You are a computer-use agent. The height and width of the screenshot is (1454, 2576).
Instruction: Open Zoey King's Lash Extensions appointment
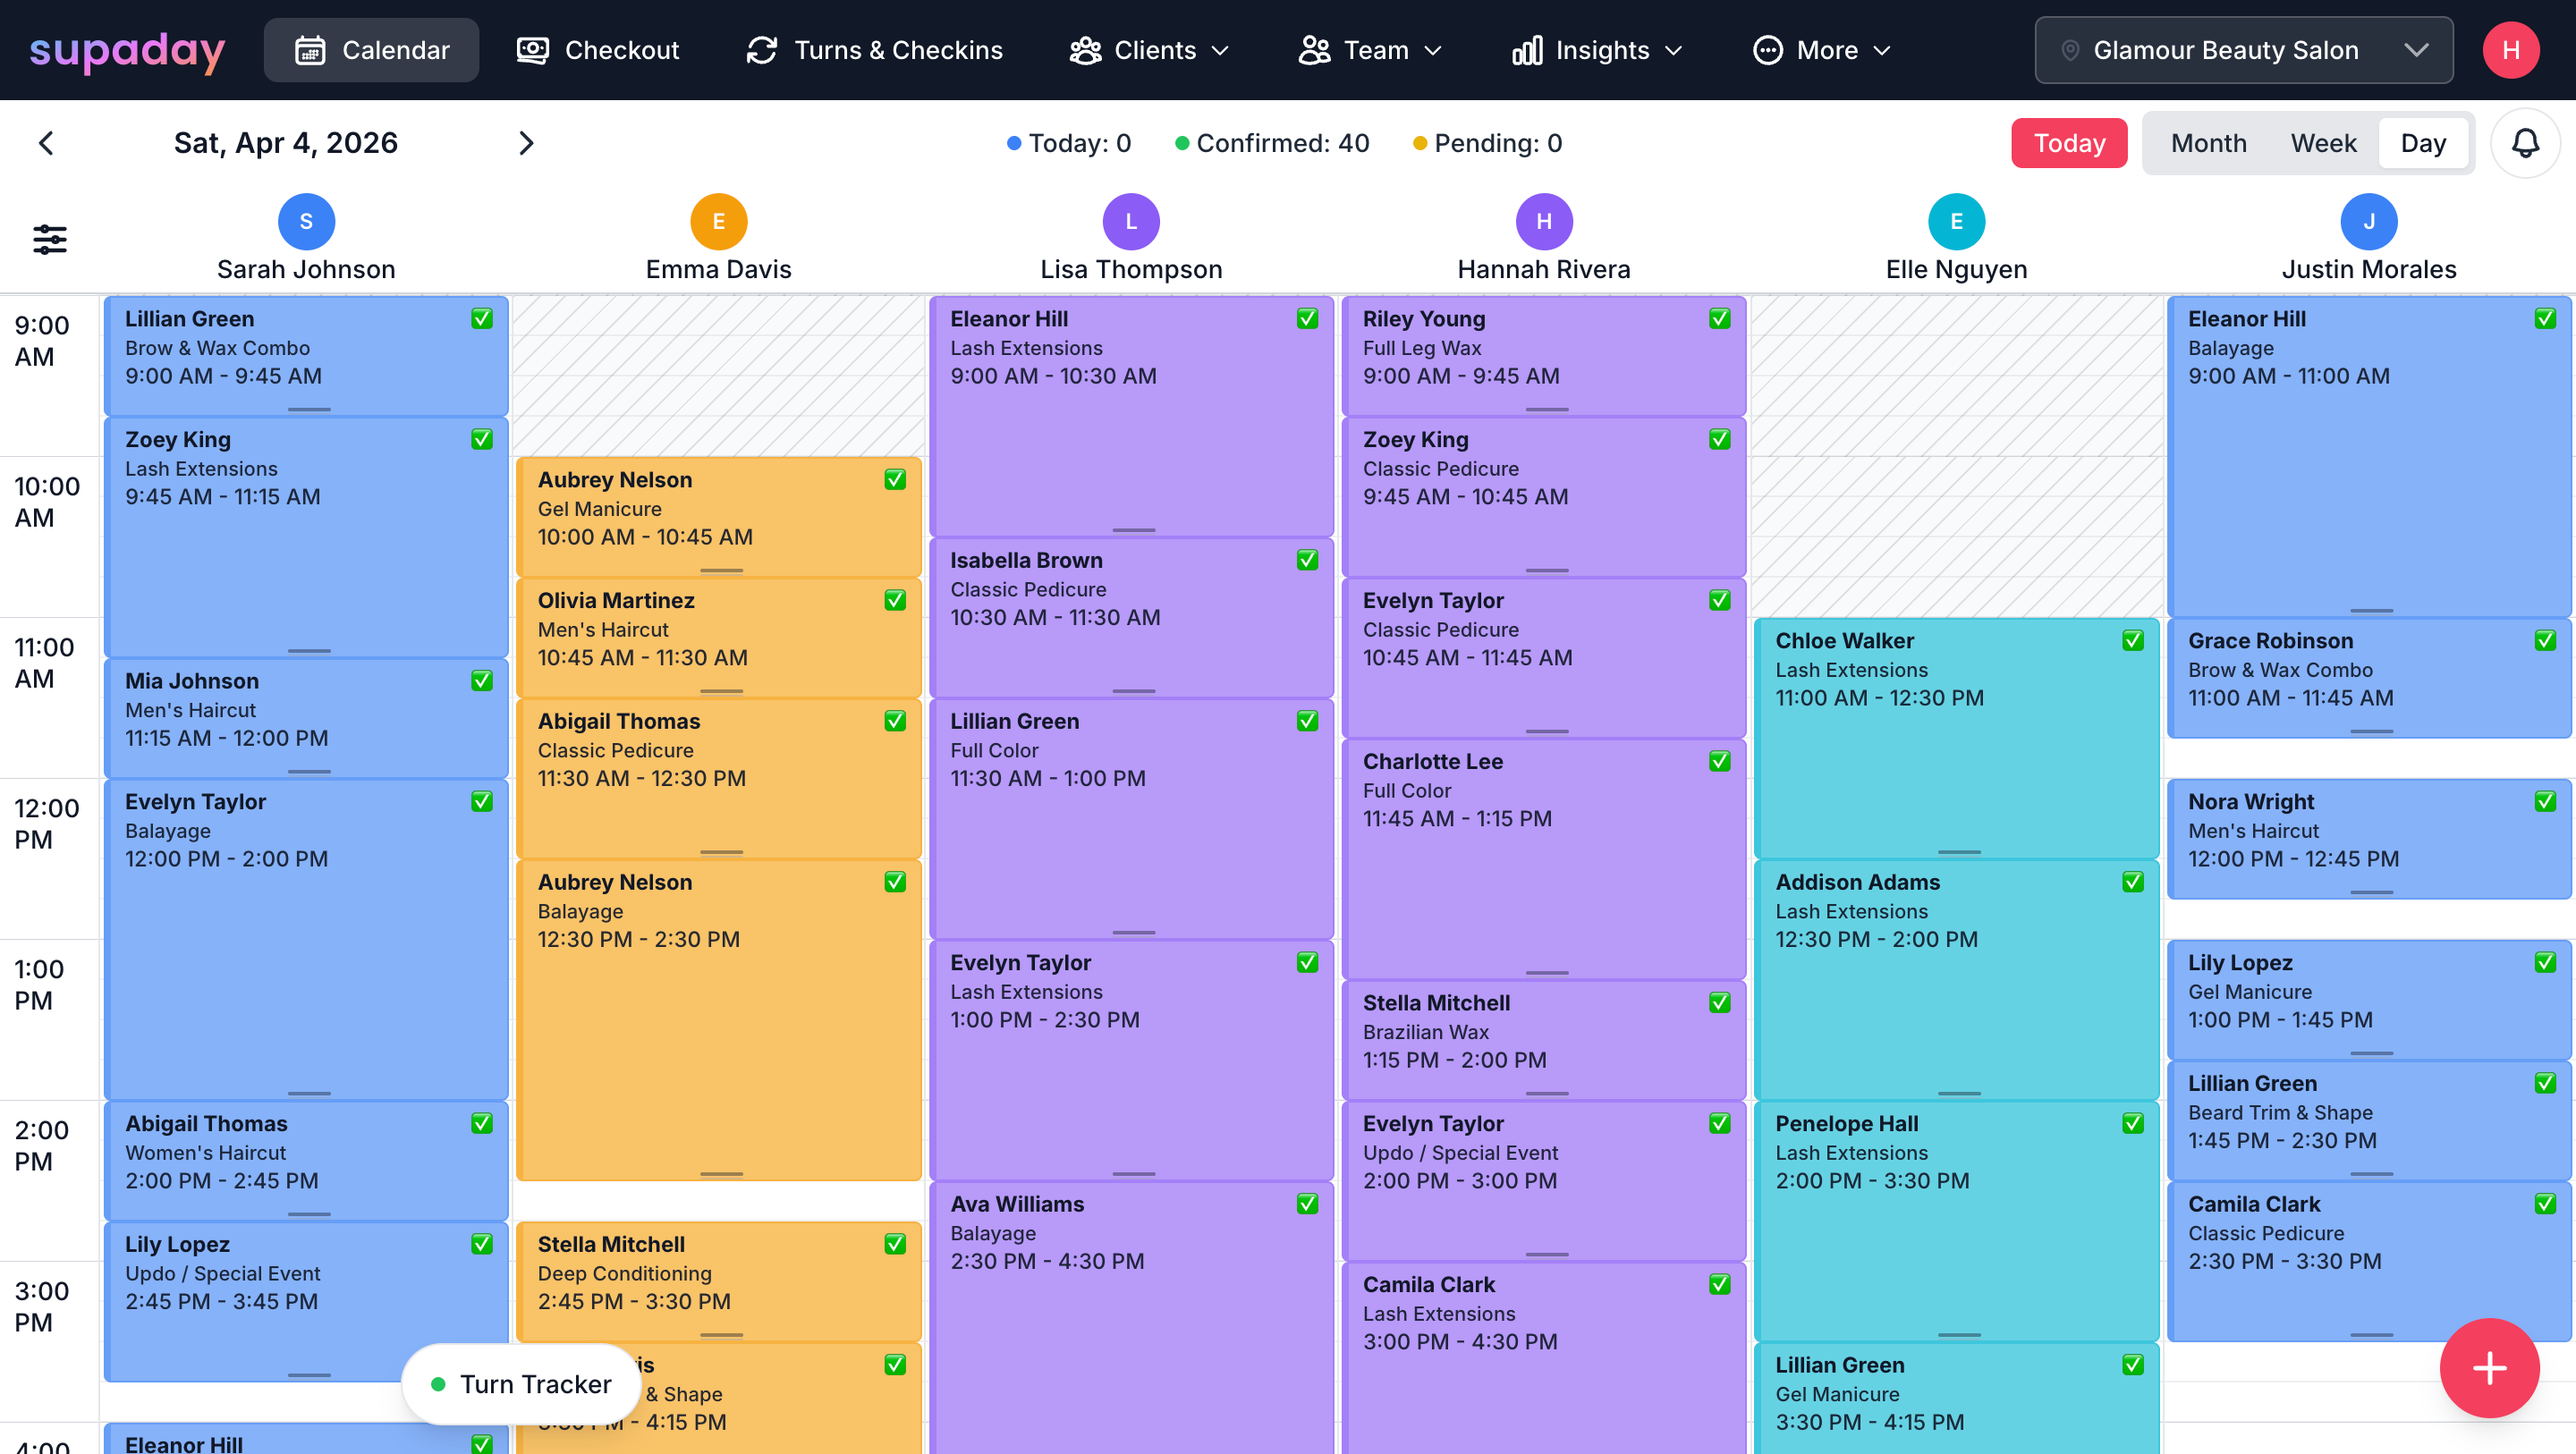(x=306, y=537)
